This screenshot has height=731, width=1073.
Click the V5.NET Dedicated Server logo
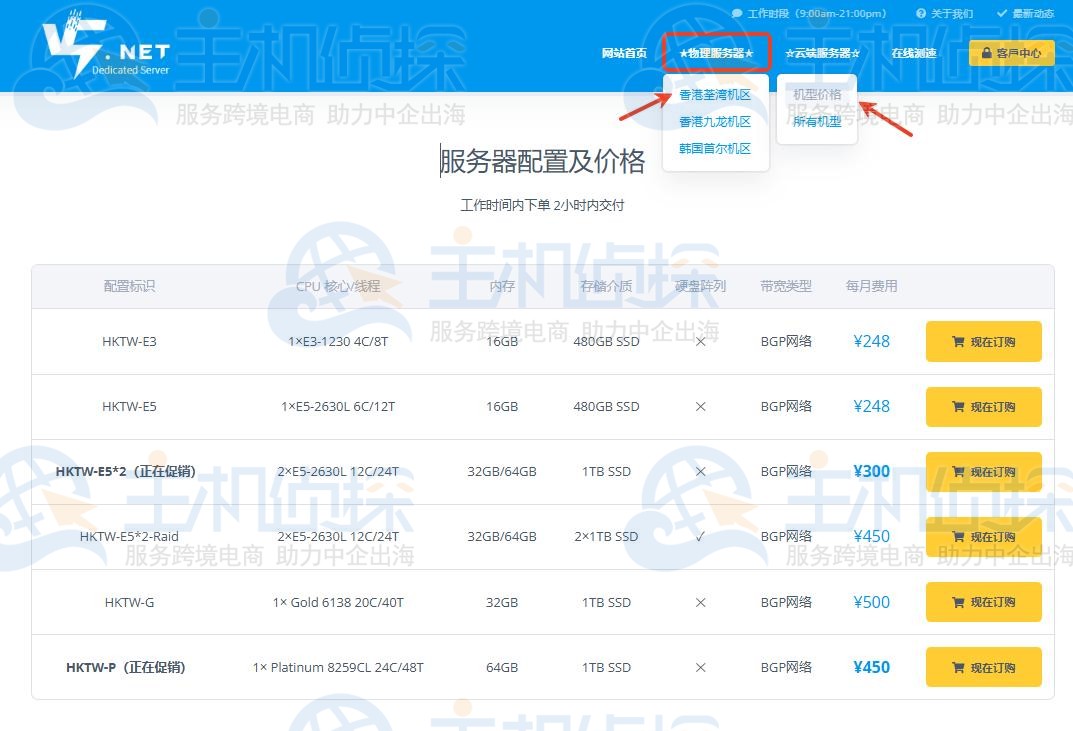click(x=105, y=45)
